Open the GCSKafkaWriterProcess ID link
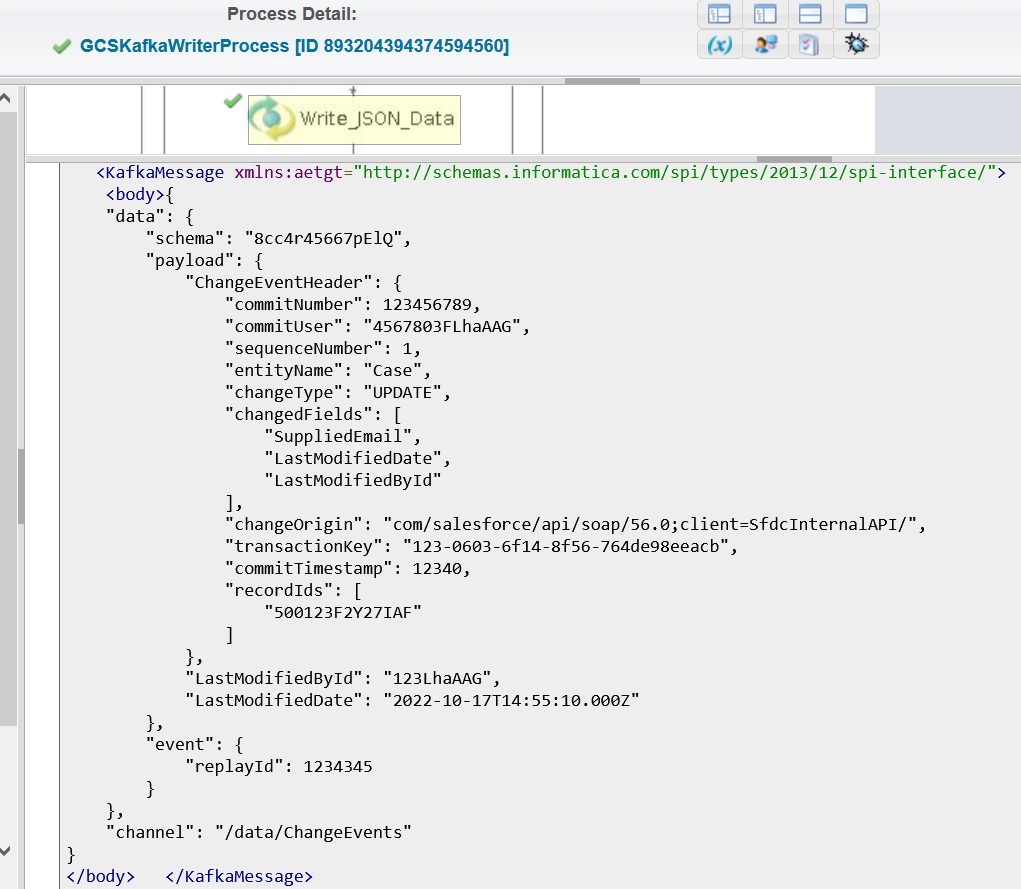This screenshot has width=1021, height=889. tap(294, 46)
